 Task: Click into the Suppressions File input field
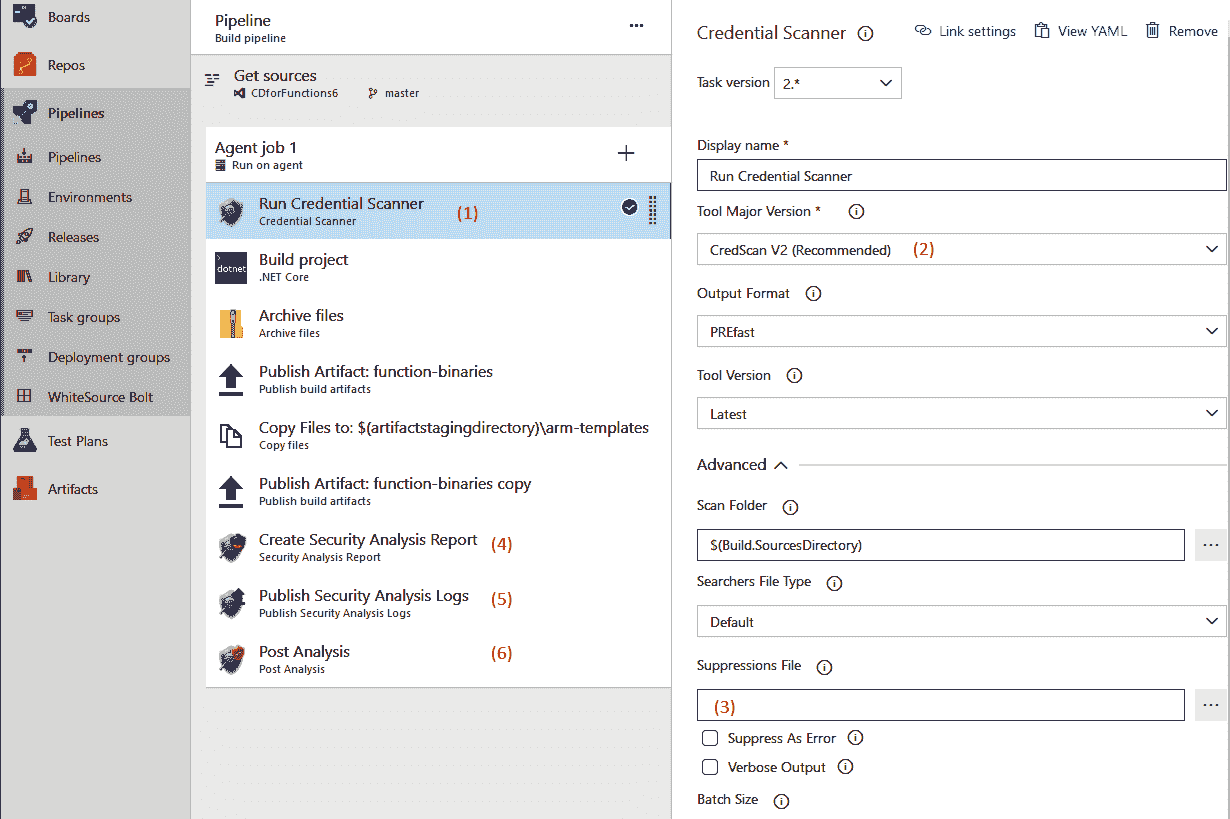click(941, 706)
